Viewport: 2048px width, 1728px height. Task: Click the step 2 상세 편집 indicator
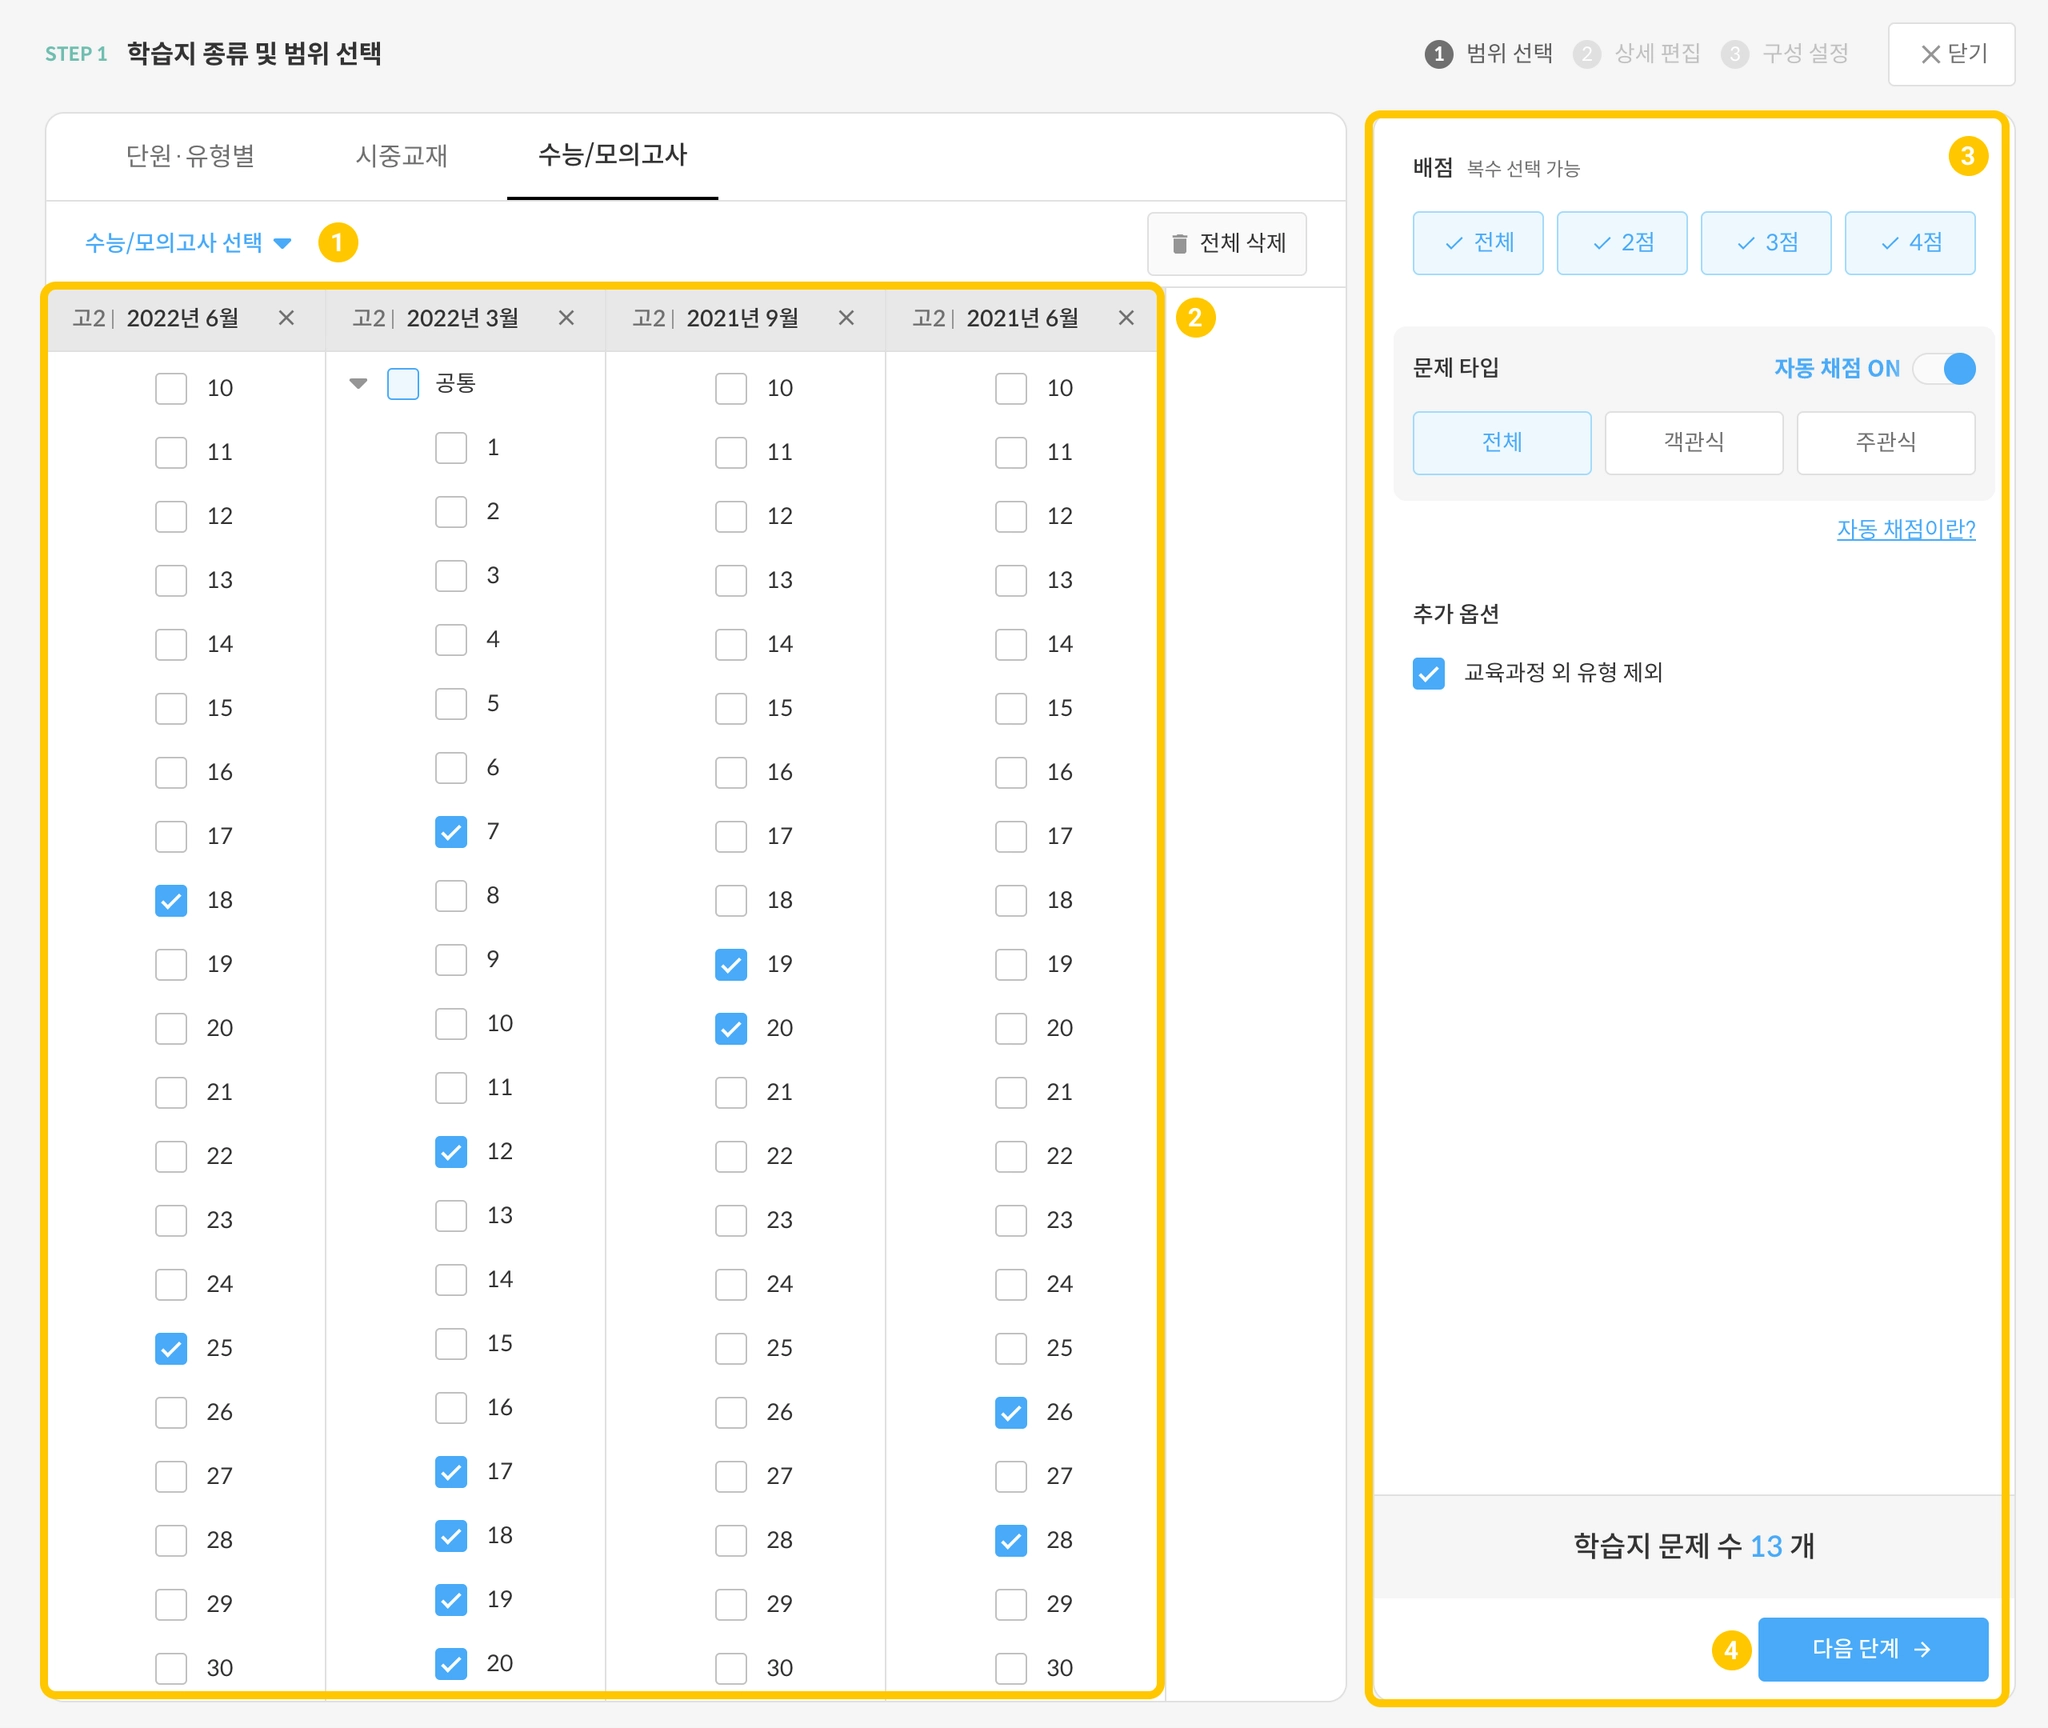pyautogui.click(x=1638, y=54)
